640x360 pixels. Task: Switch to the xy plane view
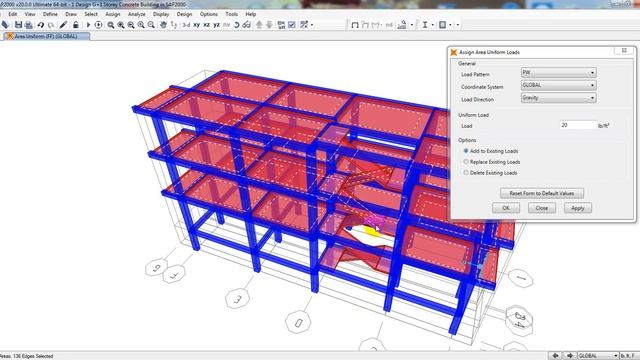point(196,25)
